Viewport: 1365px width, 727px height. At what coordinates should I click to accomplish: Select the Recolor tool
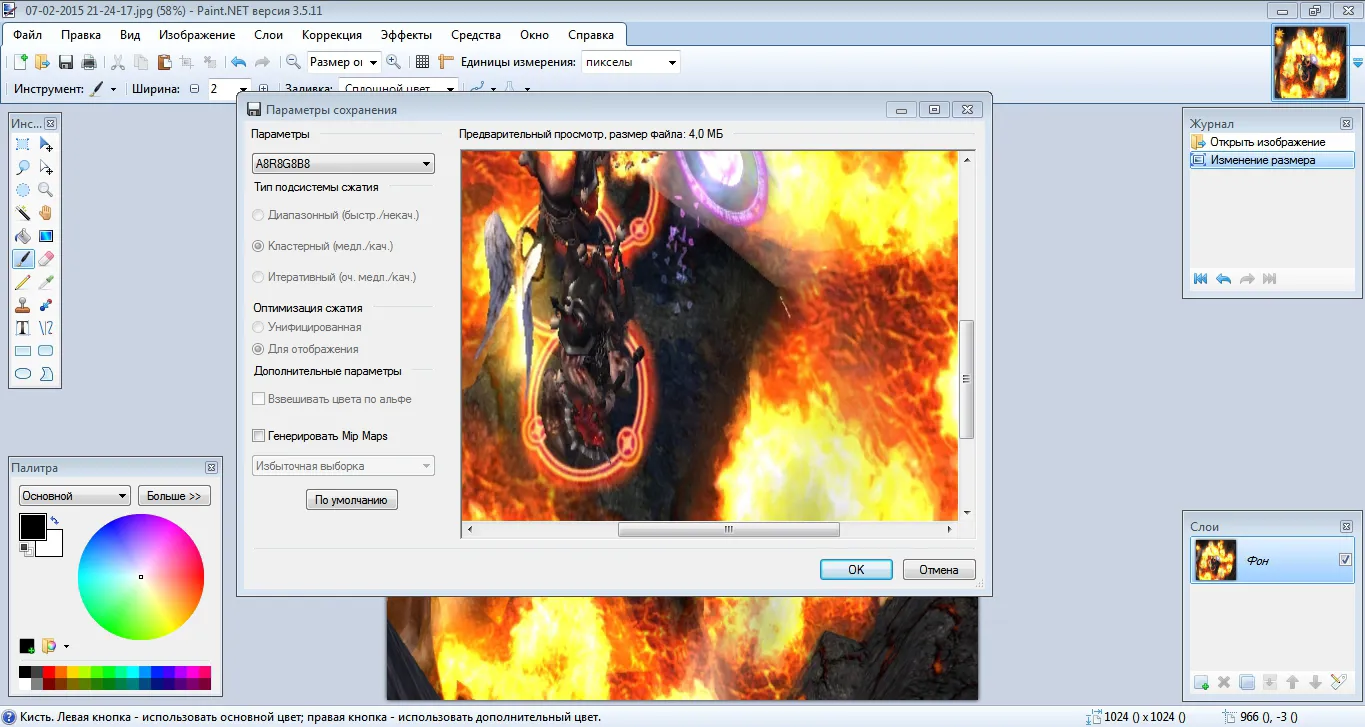(x=46, y=305)
